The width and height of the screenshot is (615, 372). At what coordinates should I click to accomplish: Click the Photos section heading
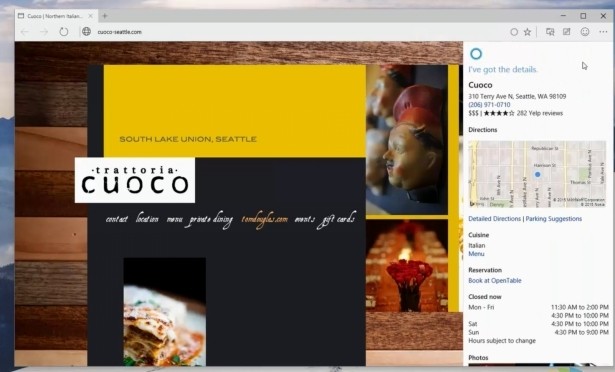478,358
